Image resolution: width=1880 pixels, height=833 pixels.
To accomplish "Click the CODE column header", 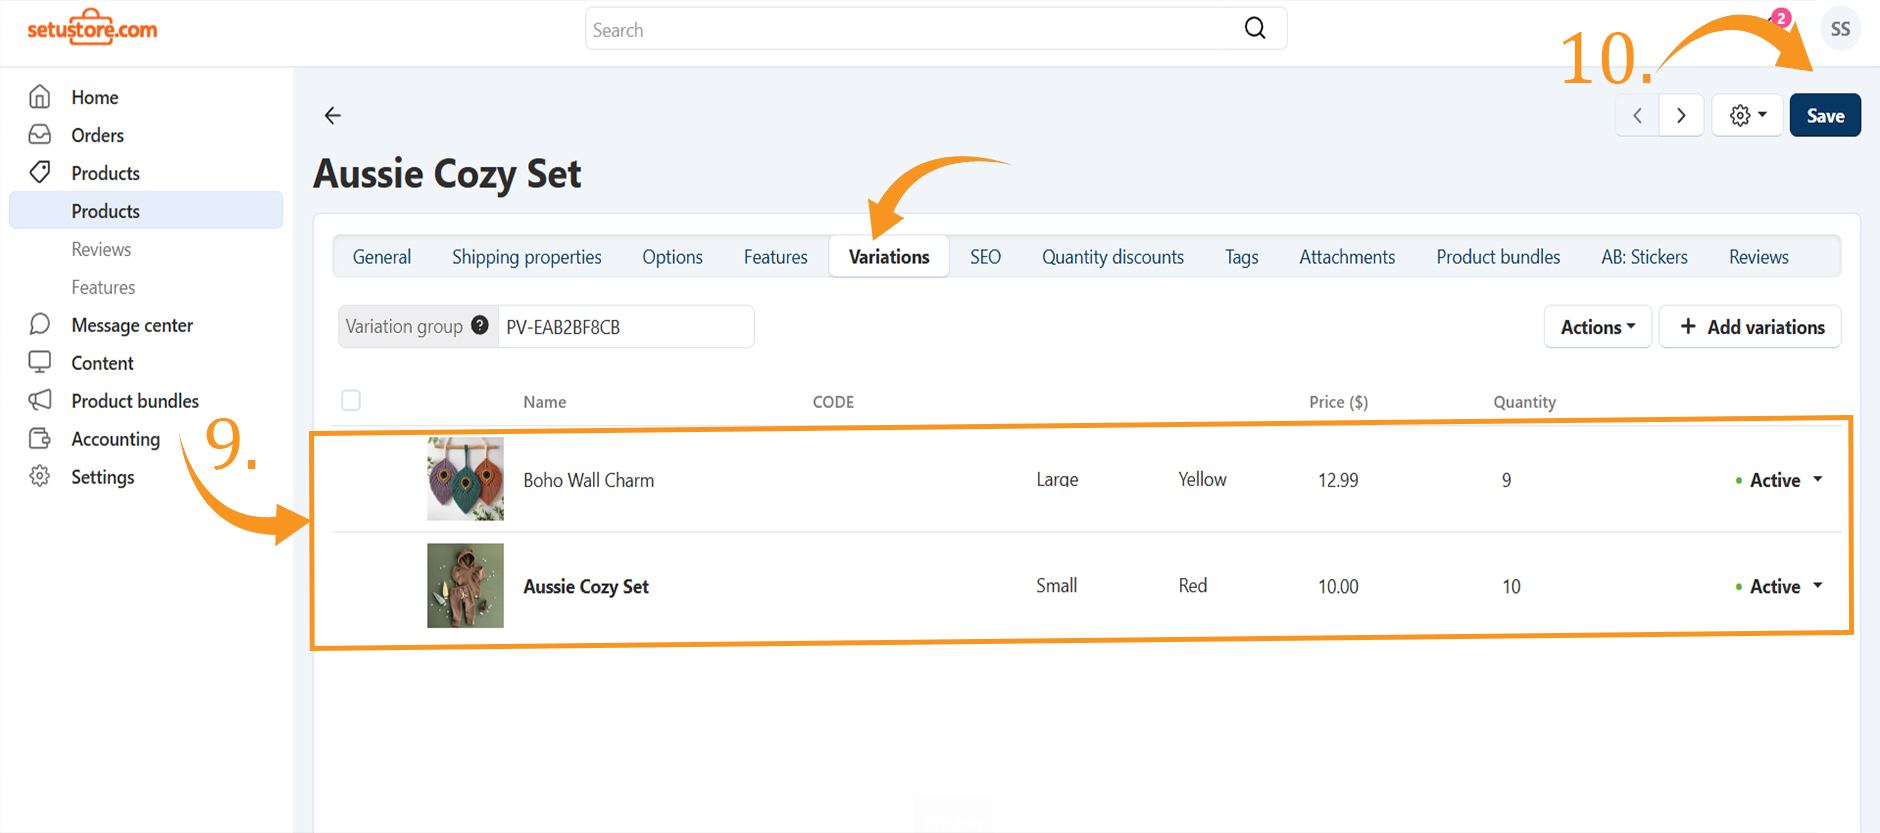I will pos(833,402).
